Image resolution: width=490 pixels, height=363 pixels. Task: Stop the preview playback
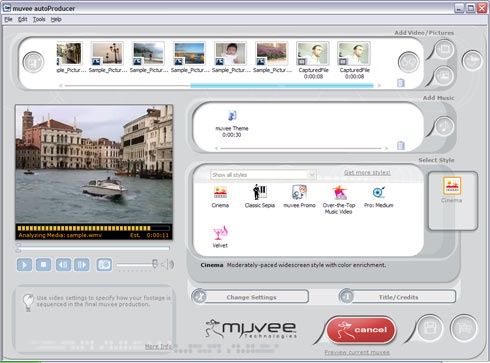tap(44, 265)
